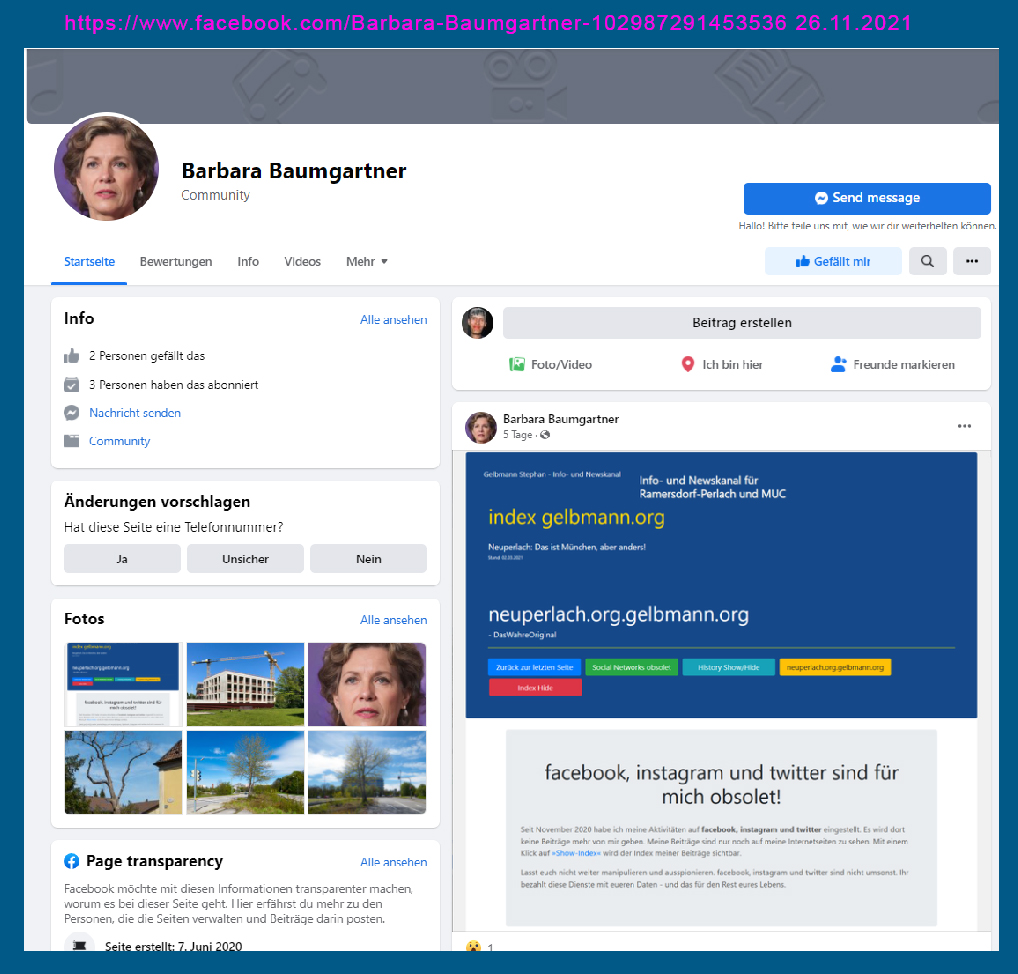Click the Nachricht senden link
This screenshot has width=1018, height=974.
pyautogui.click(x=135, y=413)
